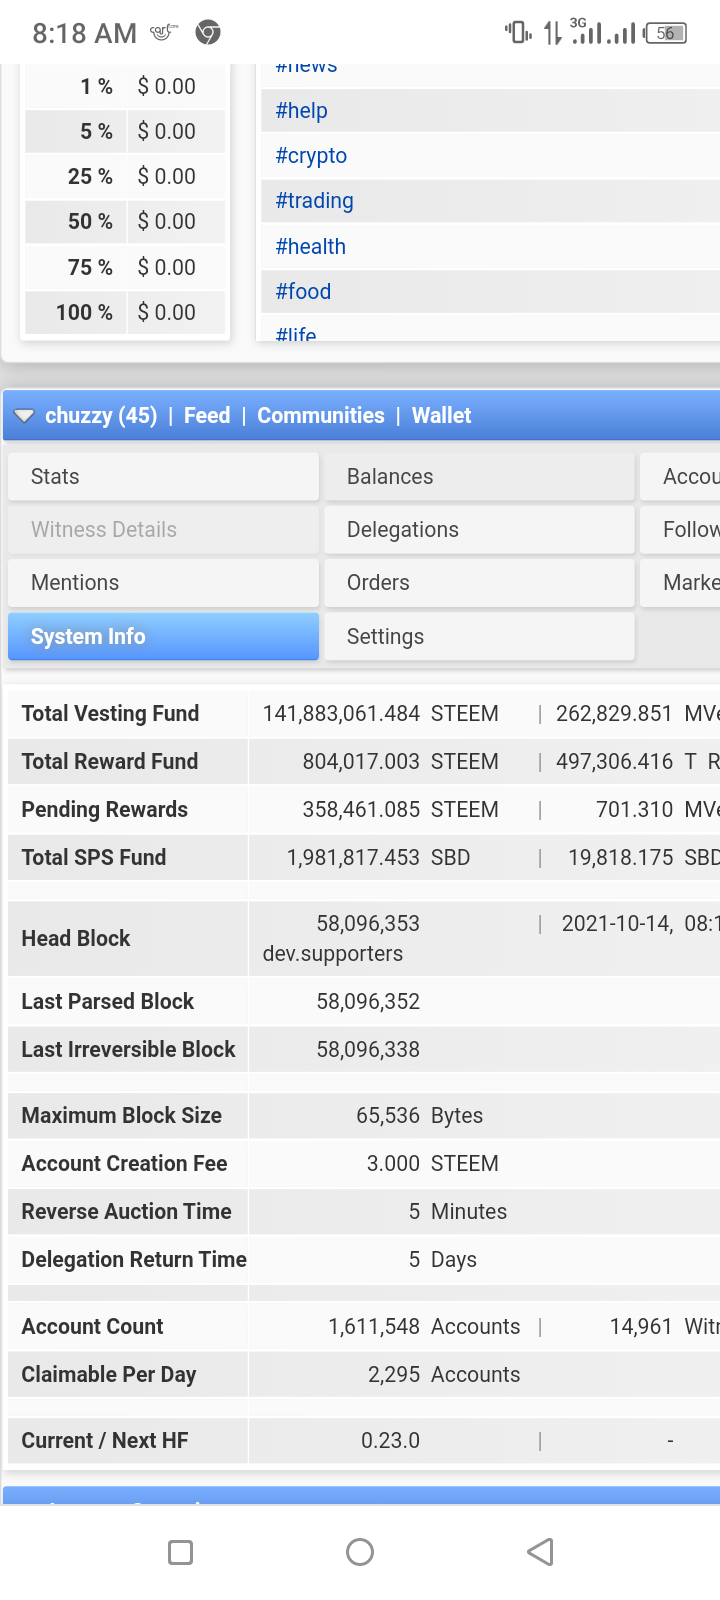
Task: Open the Wallet link
Action: [x=441, y=416]
